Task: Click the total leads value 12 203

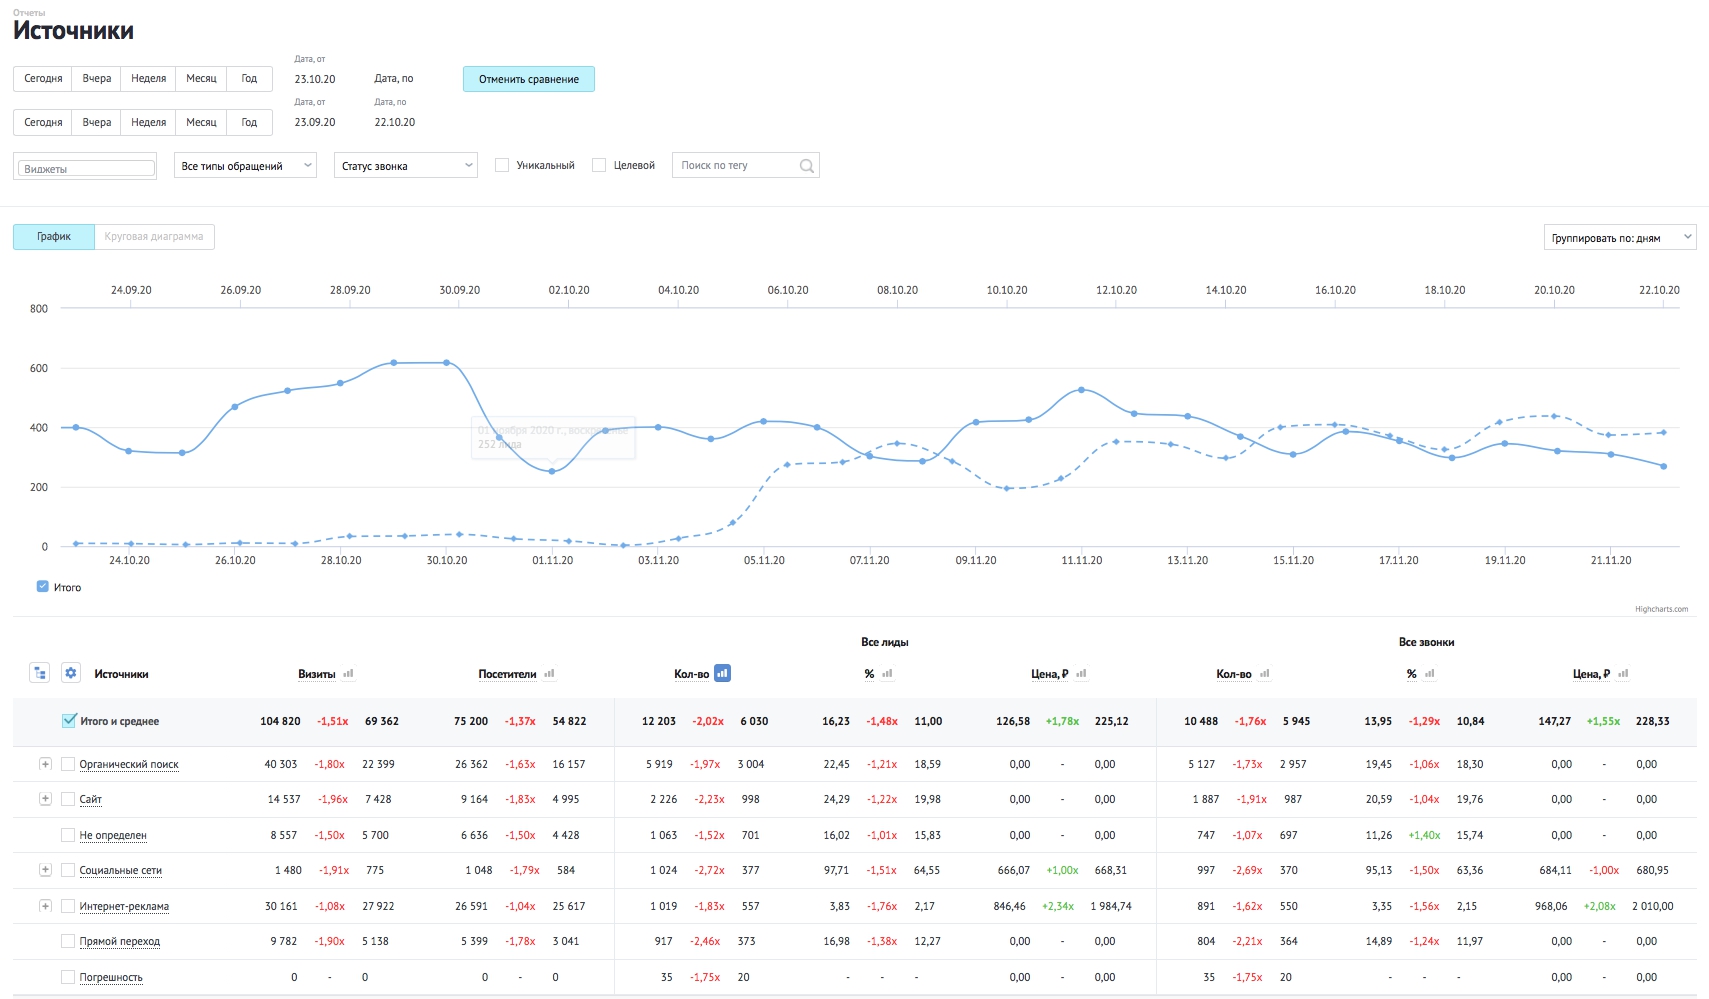Action: click(x=659, y=721)
